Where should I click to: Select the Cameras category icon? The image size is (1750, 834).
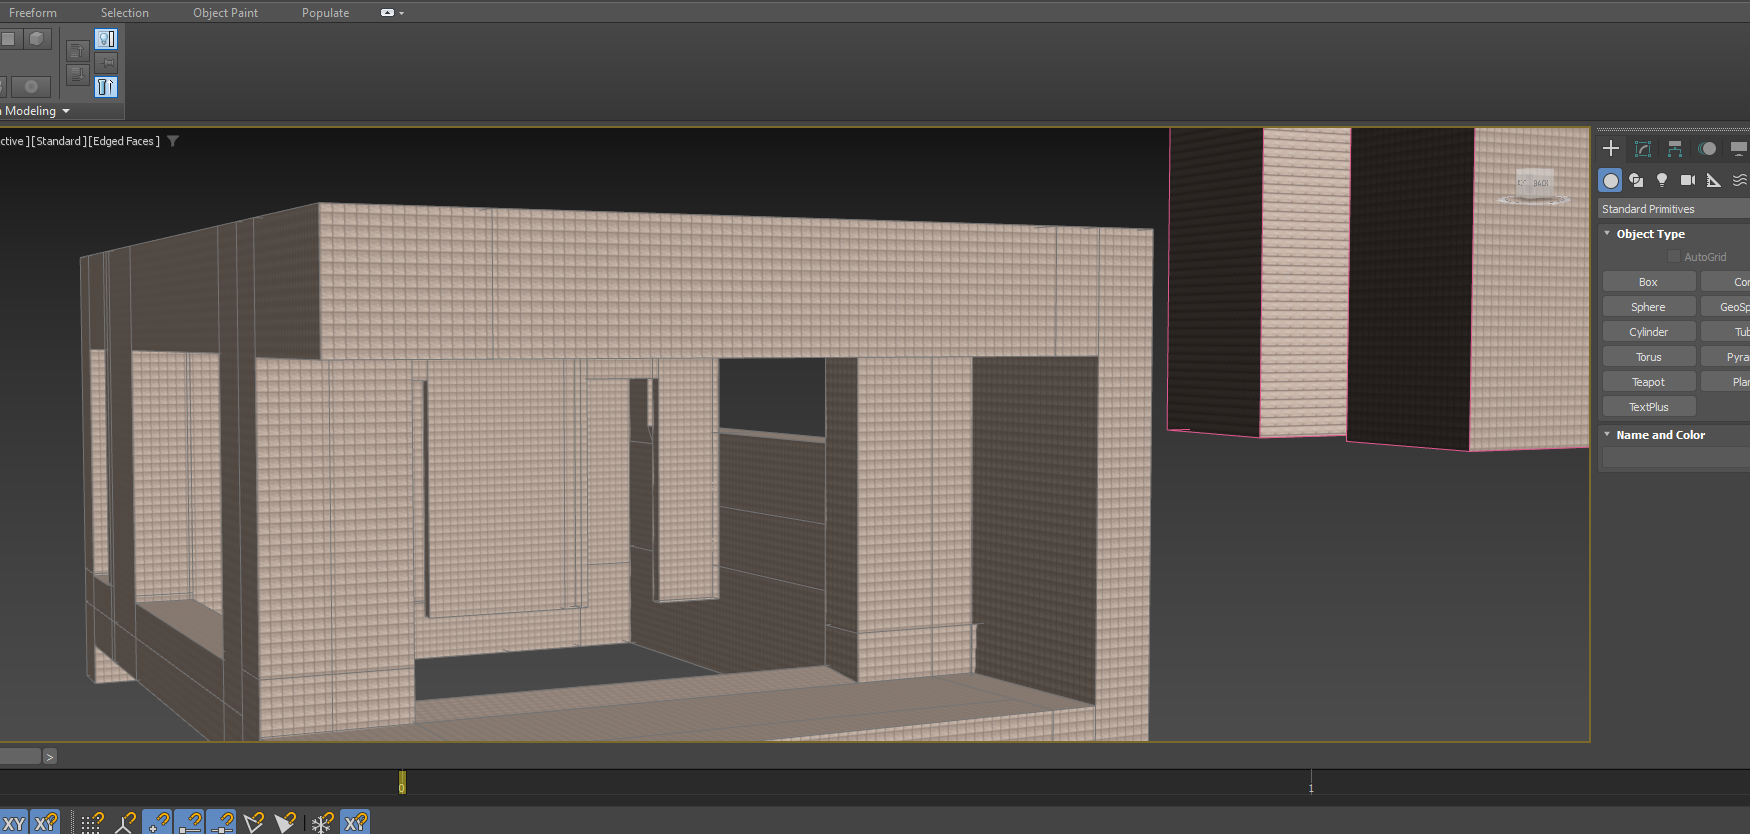coord(1688,180)
